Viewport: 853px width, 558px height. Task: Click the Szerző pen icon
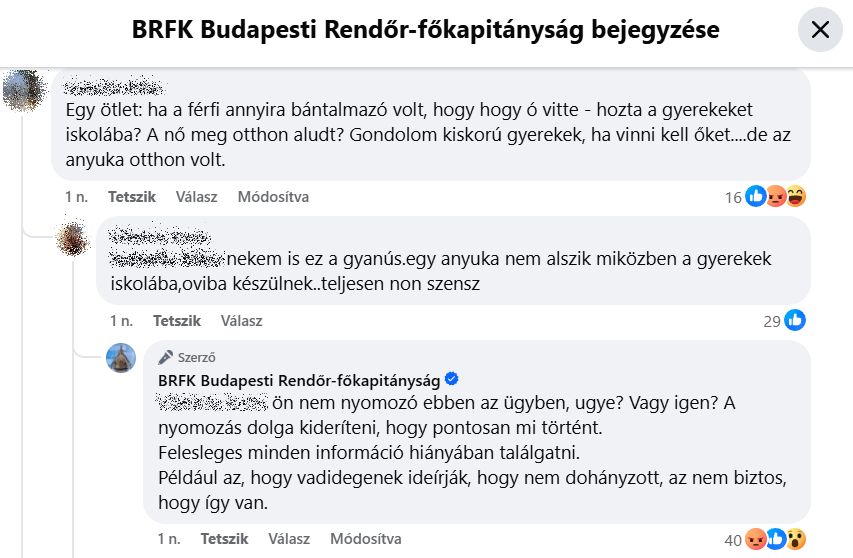point(165,357)
